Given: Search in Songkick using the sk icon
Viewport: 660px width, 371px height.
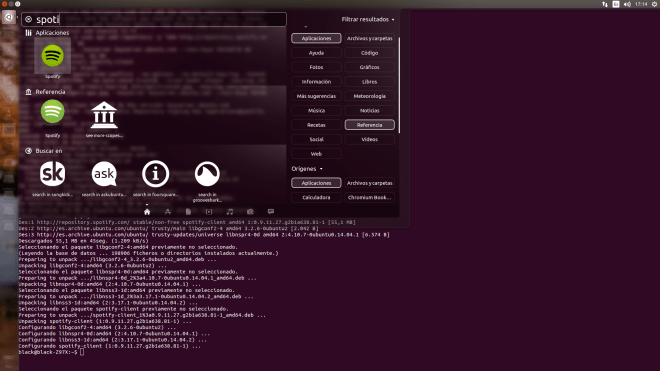Looking at the screenshot, I should pyautogui.click(x=53, y=173).
